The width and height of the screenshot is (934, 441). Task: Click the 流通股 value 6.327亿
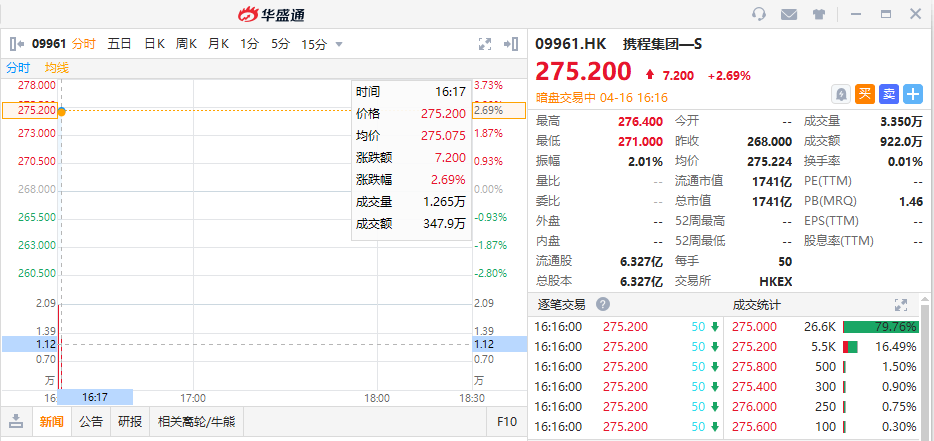(641, 261)
